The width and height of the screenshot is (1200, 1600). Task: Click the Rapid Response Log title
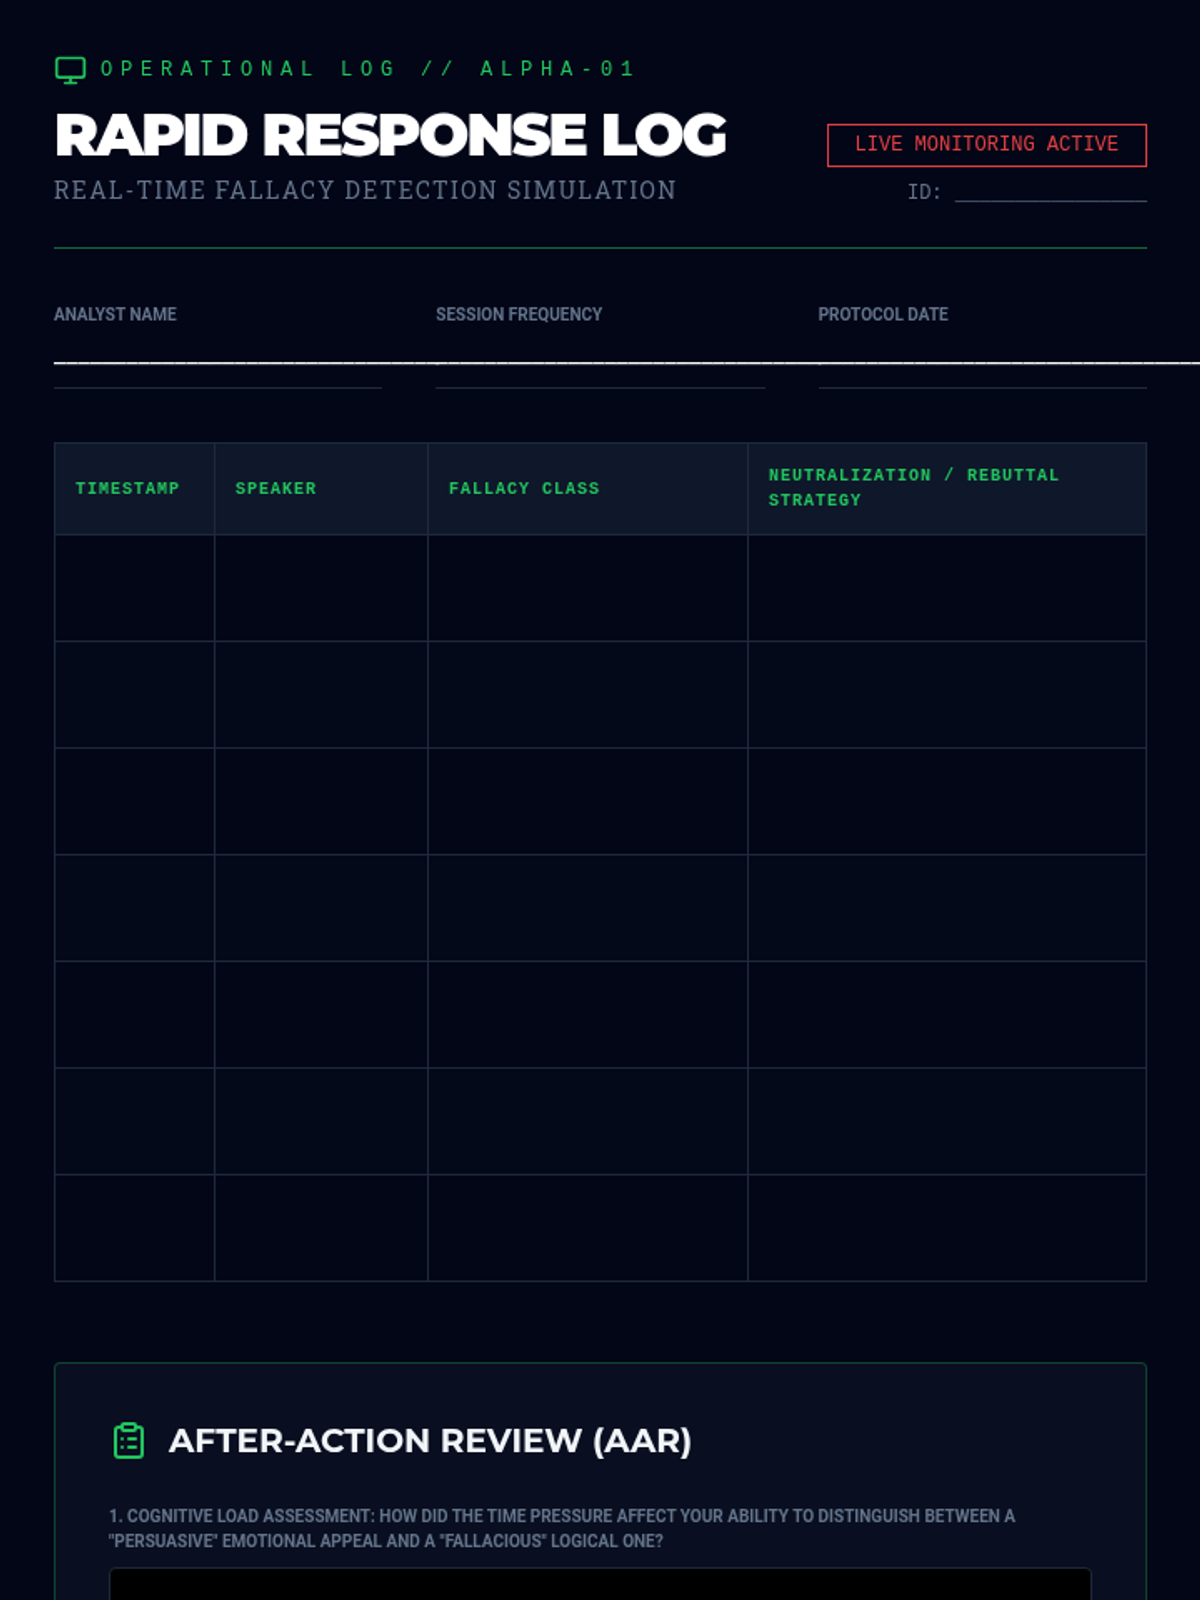tap(390, 135)
